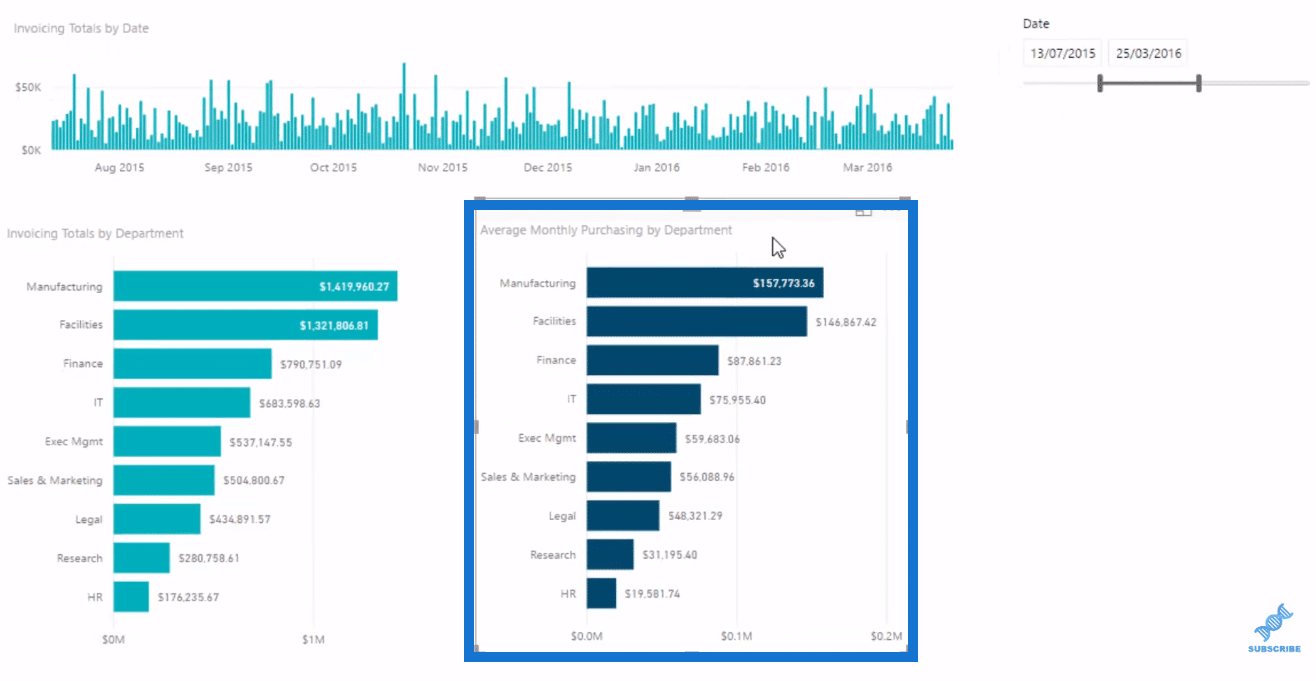Image resolution: width=1316 pixels, height=681 pixels.
Task: Select the Manufacturing bar in Invoicing Totals chart
Action: pos(255,286)
